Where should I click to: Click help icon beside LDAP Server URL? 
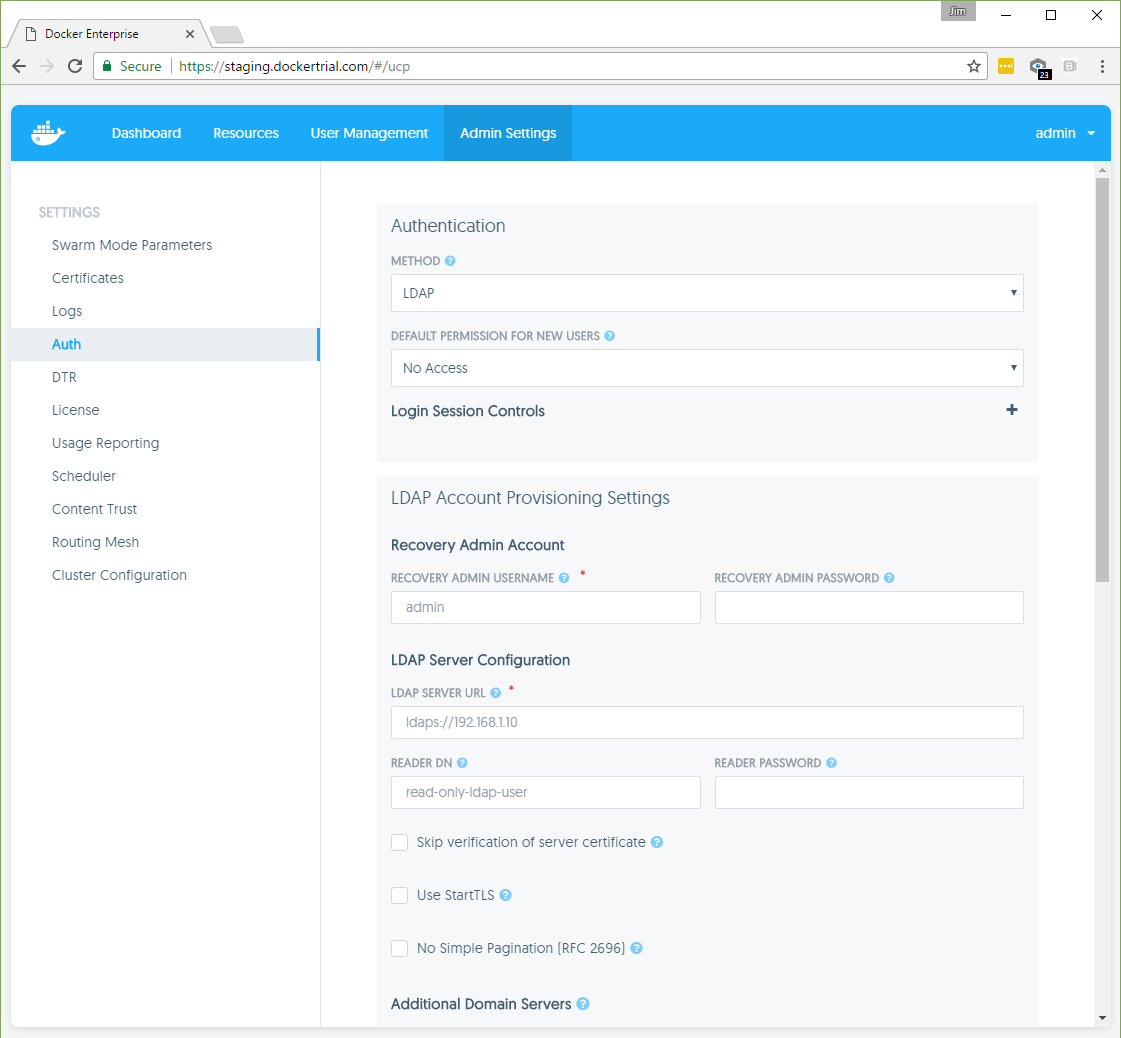496,693
